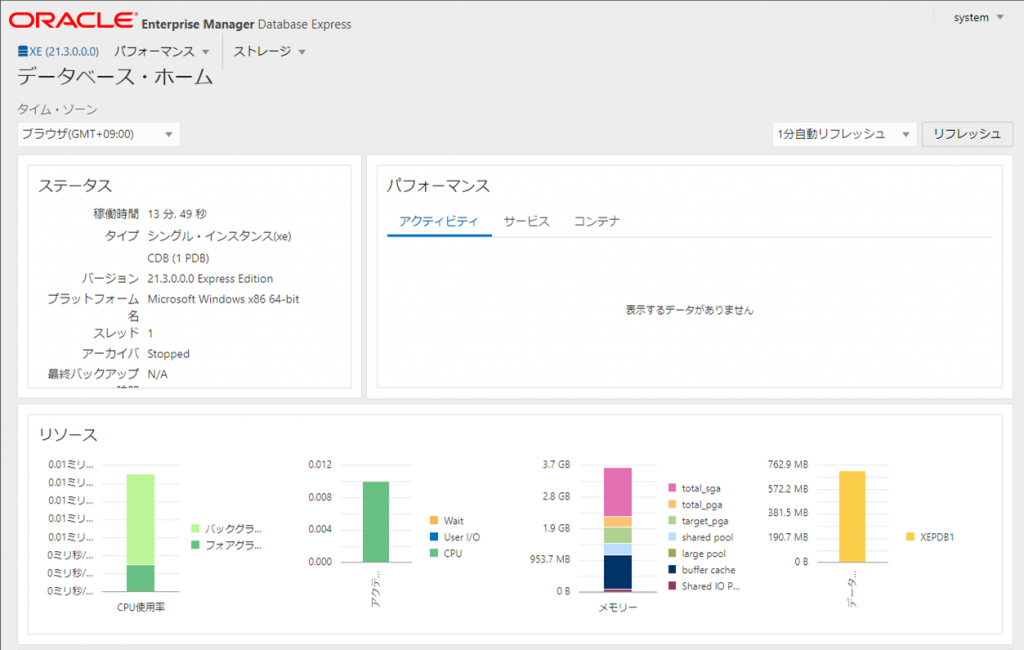This screenshot has height=650, width=1024.
Task: Select the アクティビティ tab
Action: coord(439,221)
